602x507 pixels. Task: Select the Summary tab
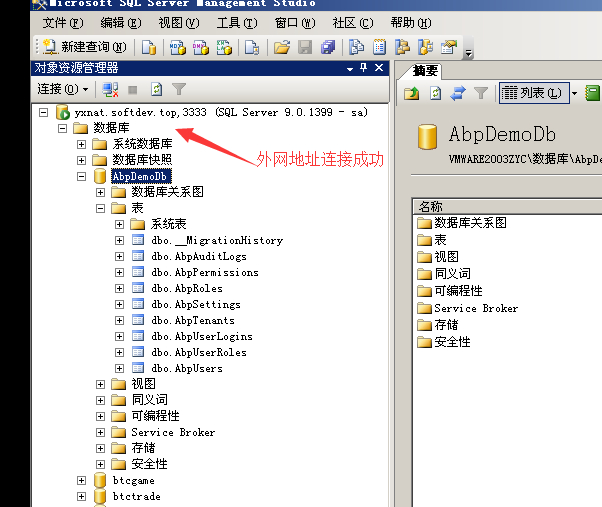425,71
